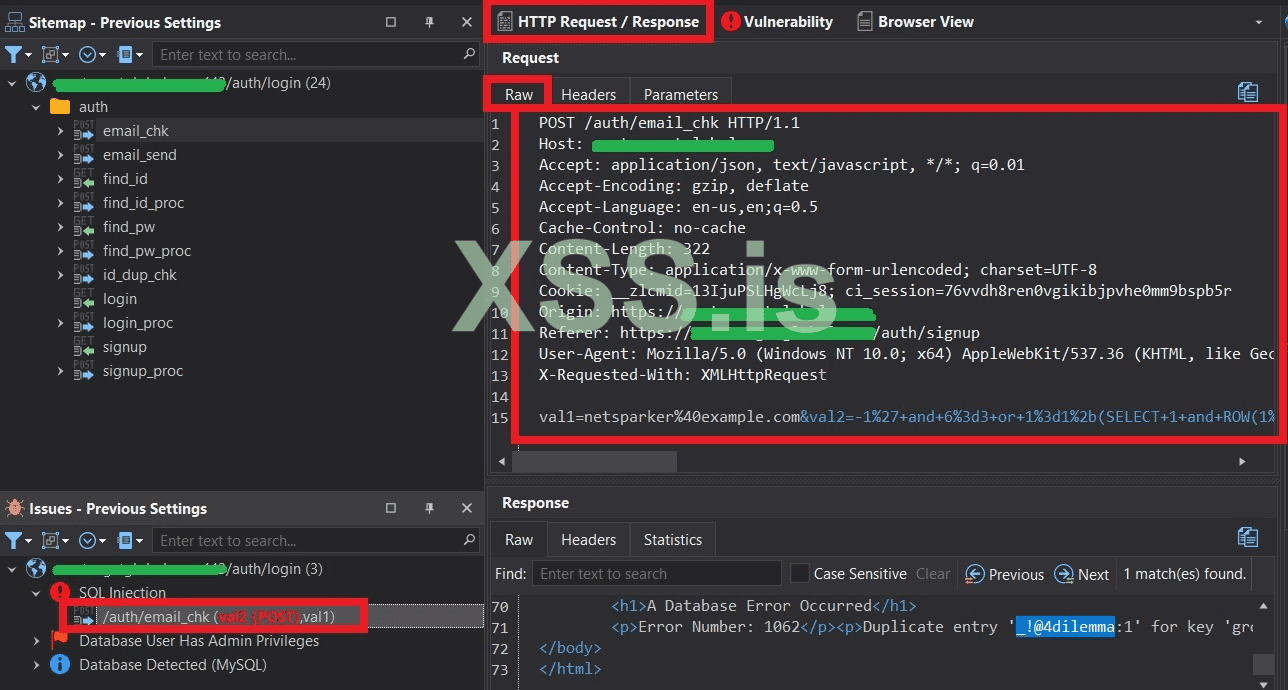The image size is (1288, 690).
Task: Open the Sitemap view-options dropdown
Action: click(x=130, y=55)
